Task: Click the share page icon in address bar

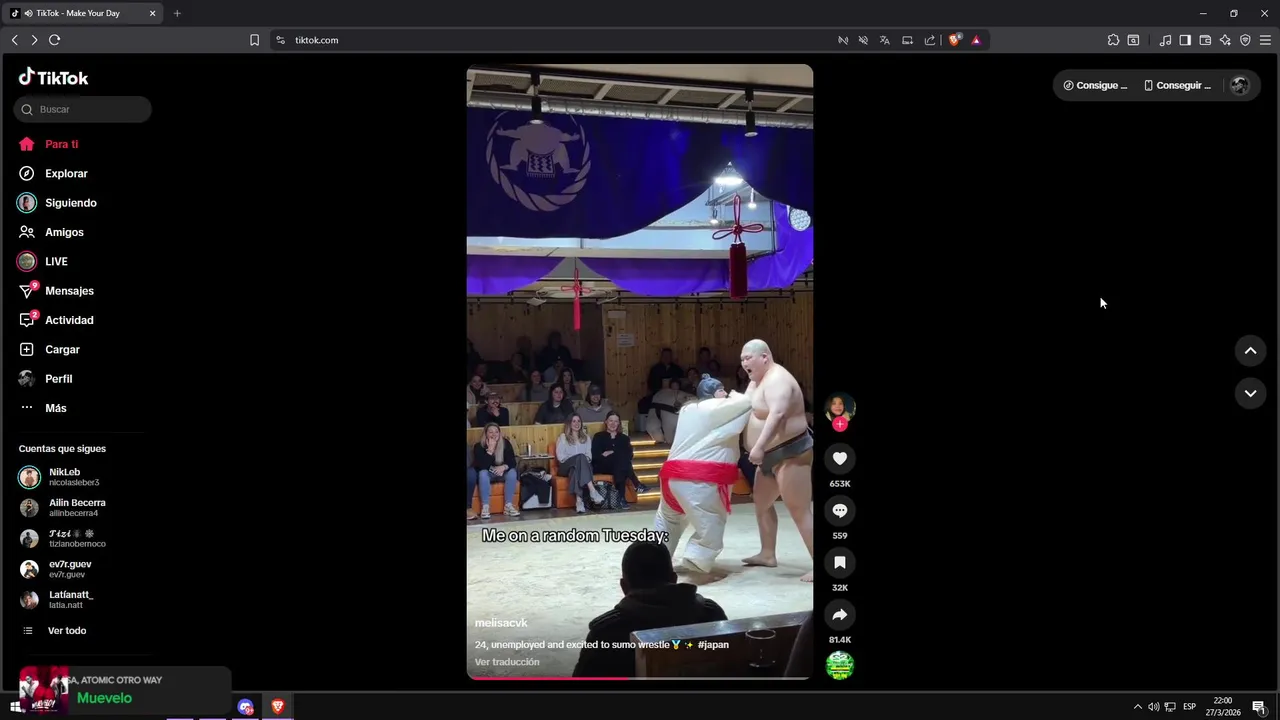Action: click(x=930, y=40)
